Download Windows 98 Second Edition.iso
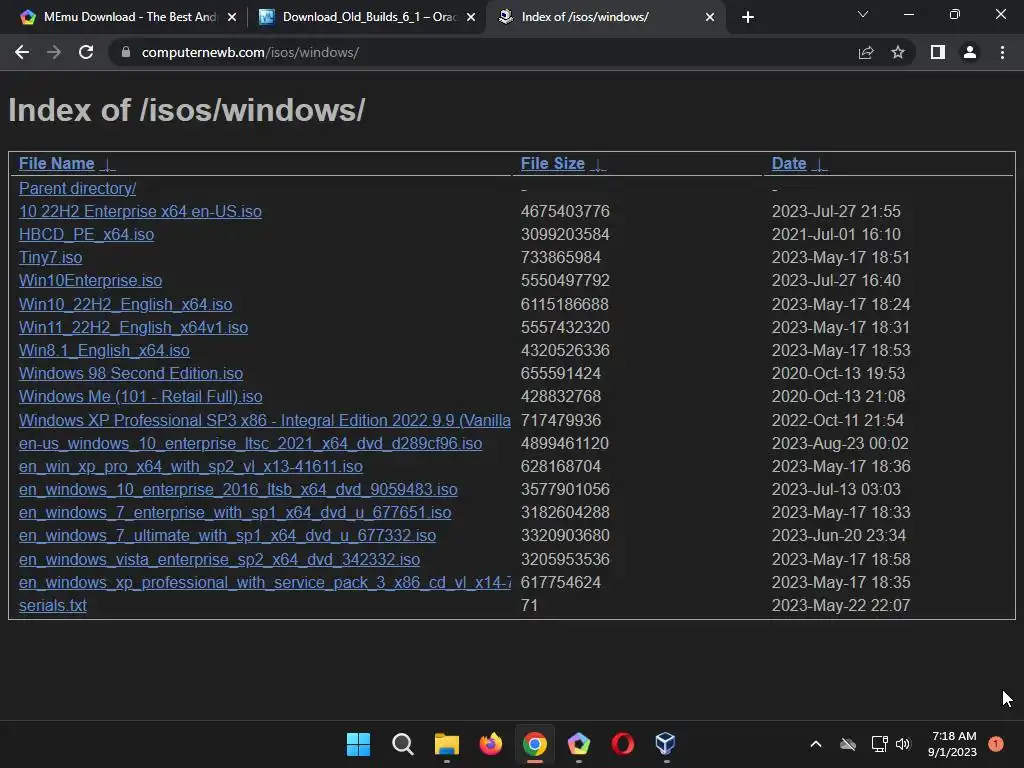The width and height of the screenshot is (1024, 768). (x=131, y=373)
